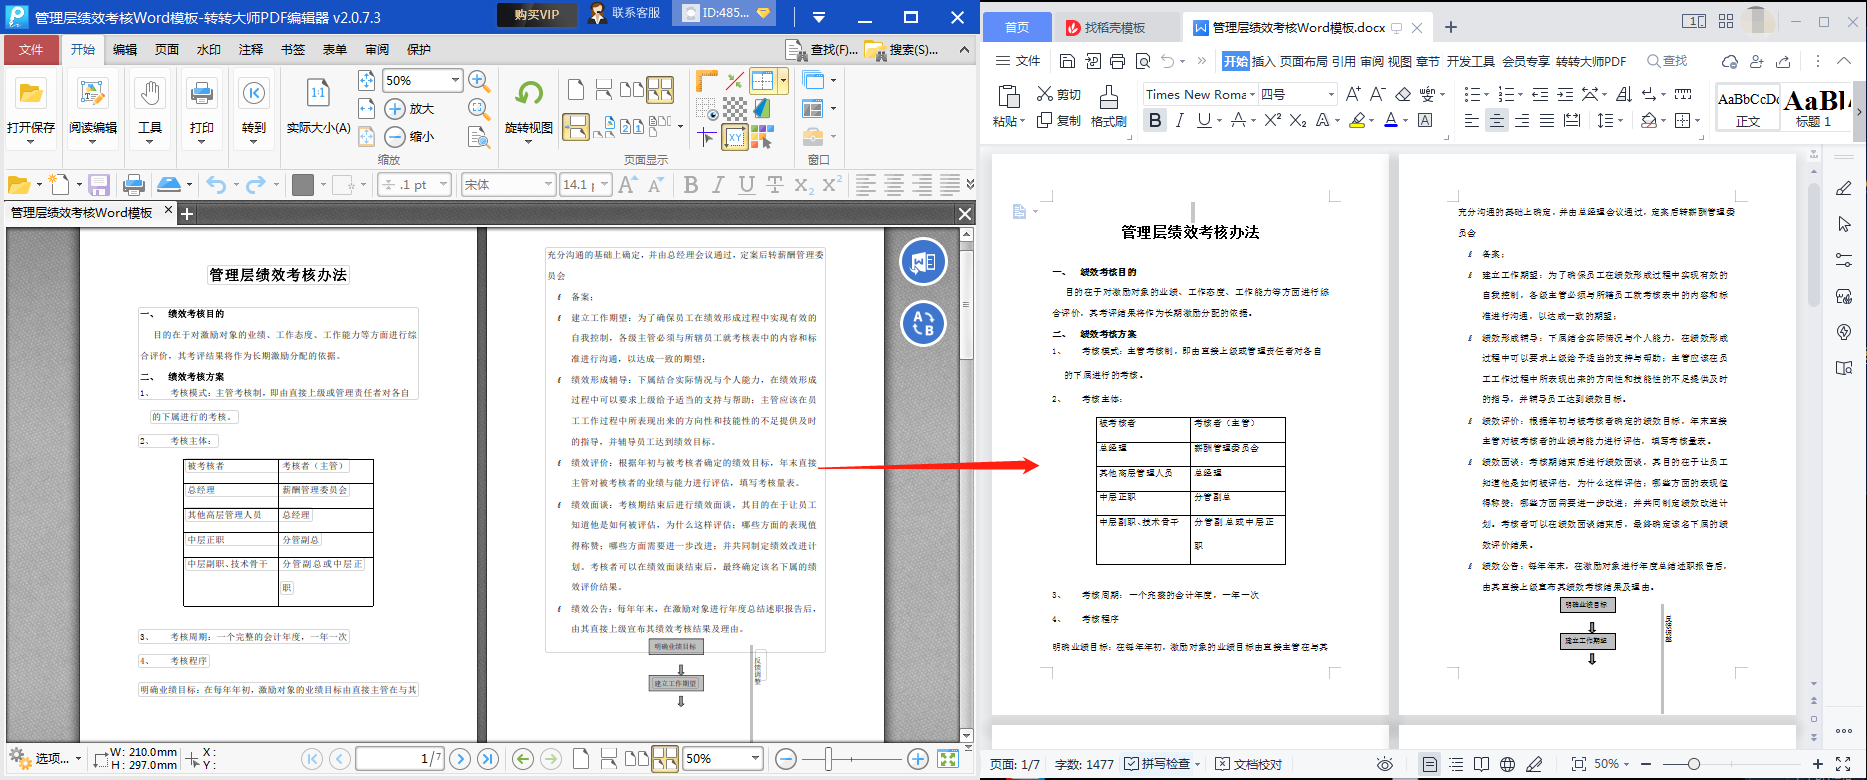Select the 标题 1 style
This screenshot has height=780, width=1867.
pyautogui.click(x=1814, y=107)
